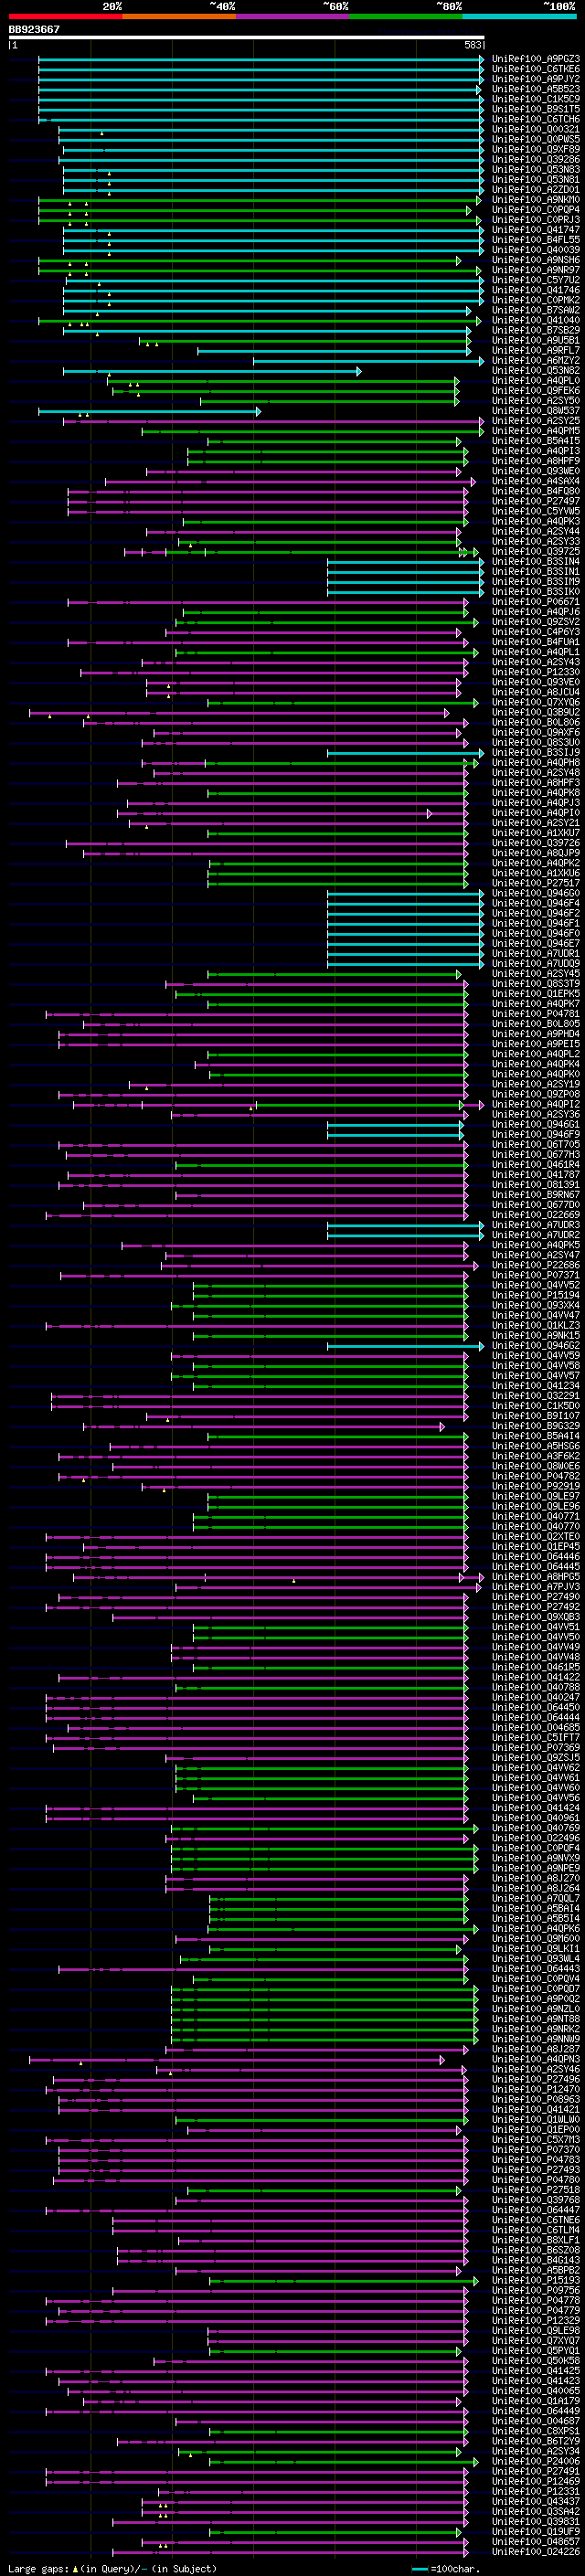
Task: Open the UniRef100_B9S1T5 hit label
Action: (x=536, y=109)
